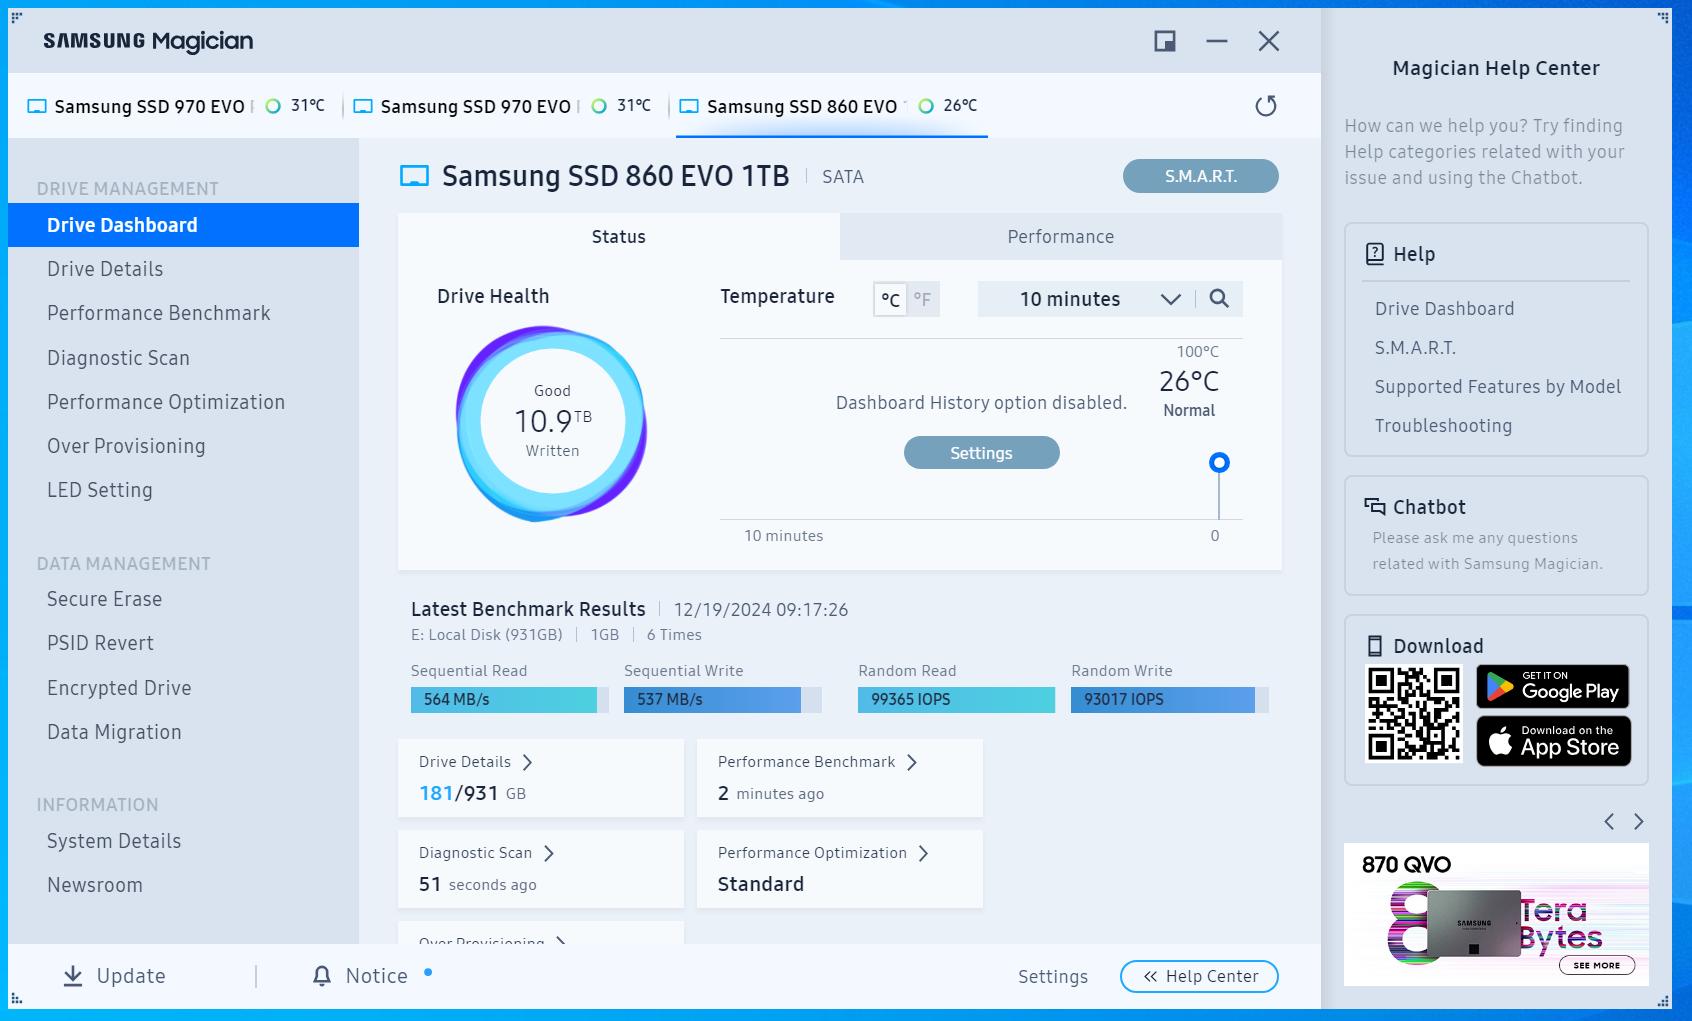Image resolution: width=1692 pixels, height=1021 pixels.
Task: Click the Help question-mark icon
Action: [1375, 254]
